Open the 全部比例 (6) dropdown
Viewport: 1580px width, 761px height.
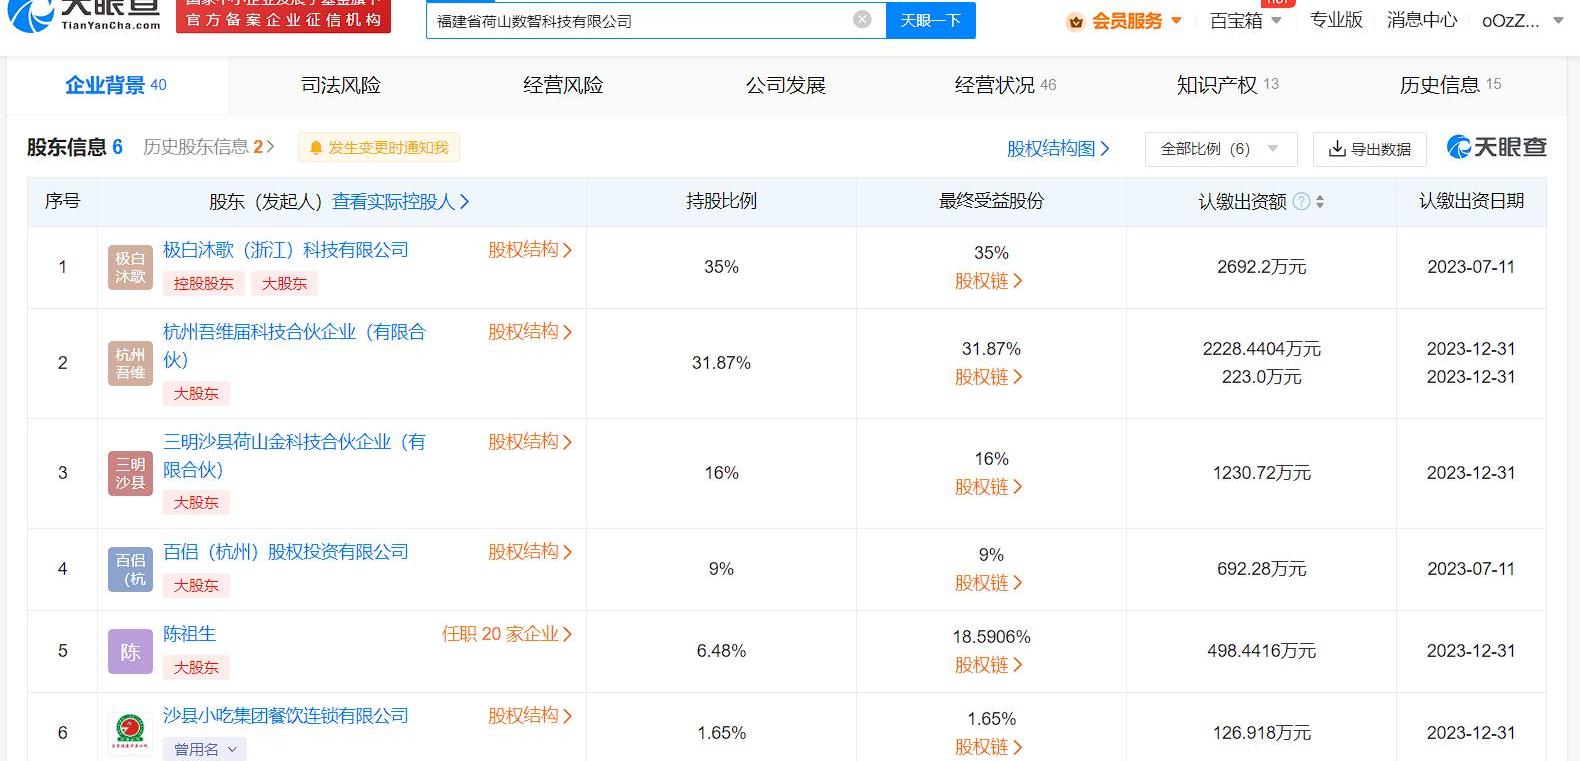(1220, 149)
